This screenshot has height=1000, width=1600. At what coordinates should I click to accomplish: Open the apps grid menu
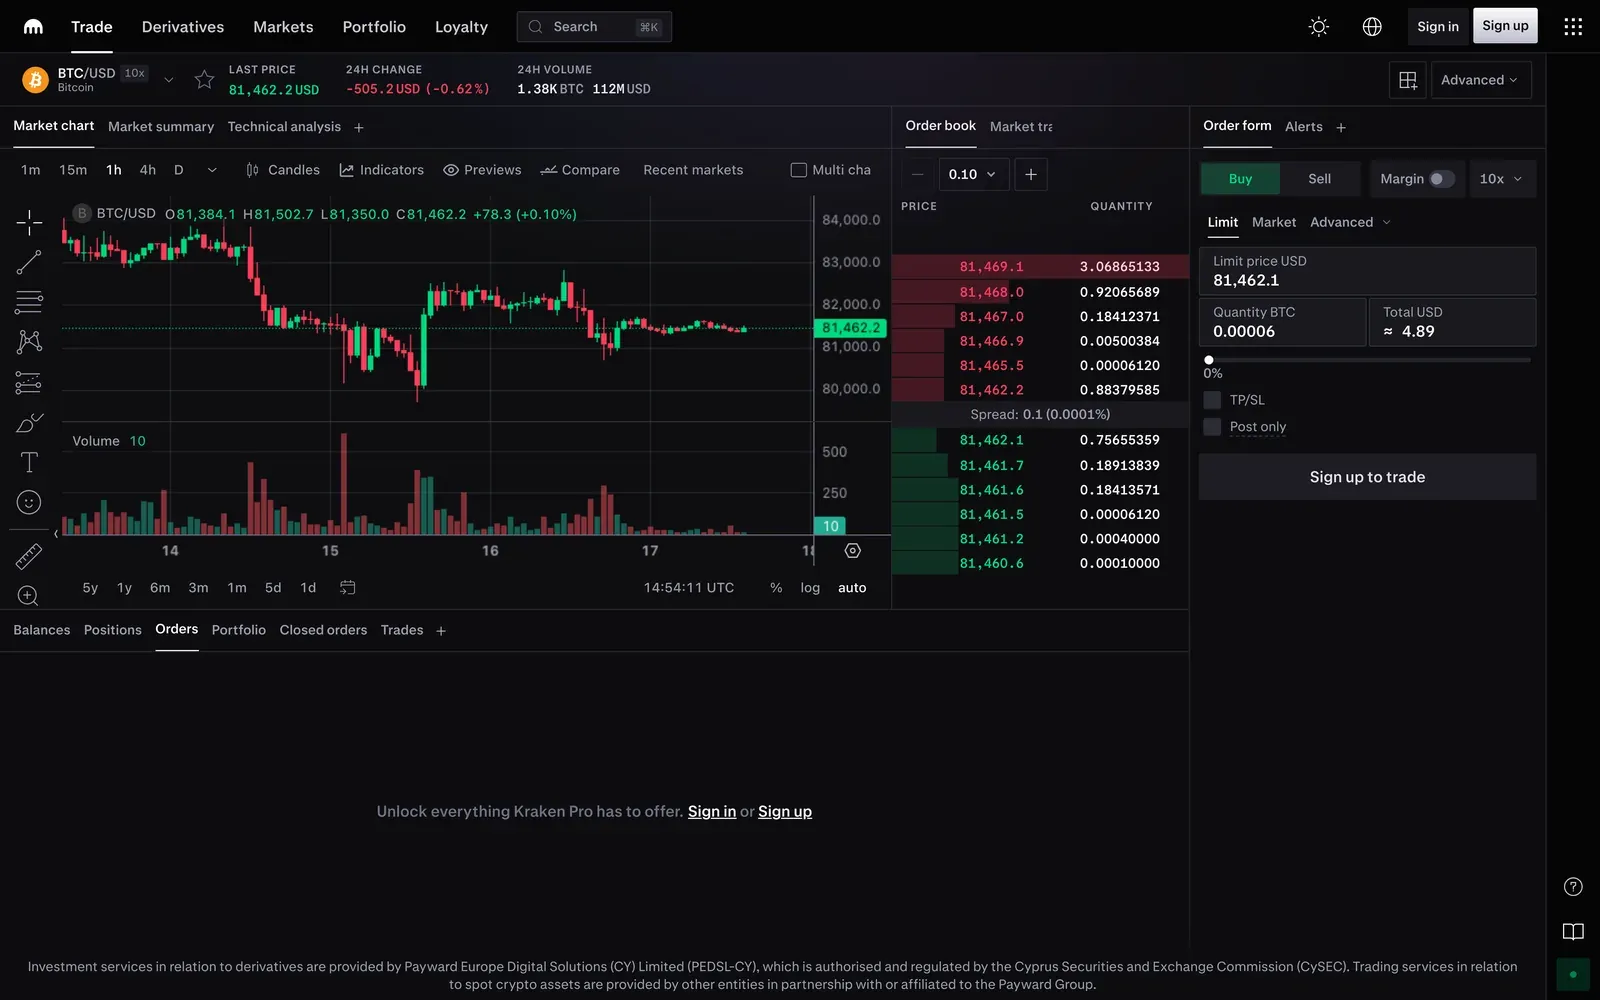[x=1573, y=27]
